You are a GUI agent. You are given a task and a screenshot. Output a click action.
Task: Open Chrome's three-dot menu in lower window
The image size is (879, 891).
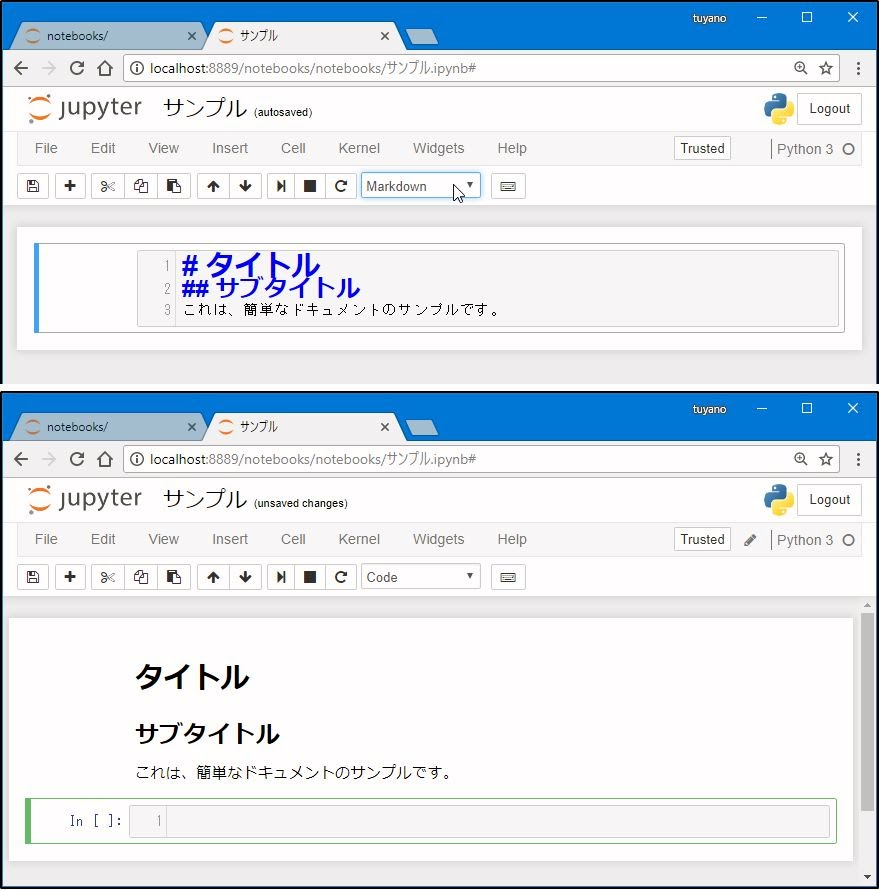click(x=858, y=459)
